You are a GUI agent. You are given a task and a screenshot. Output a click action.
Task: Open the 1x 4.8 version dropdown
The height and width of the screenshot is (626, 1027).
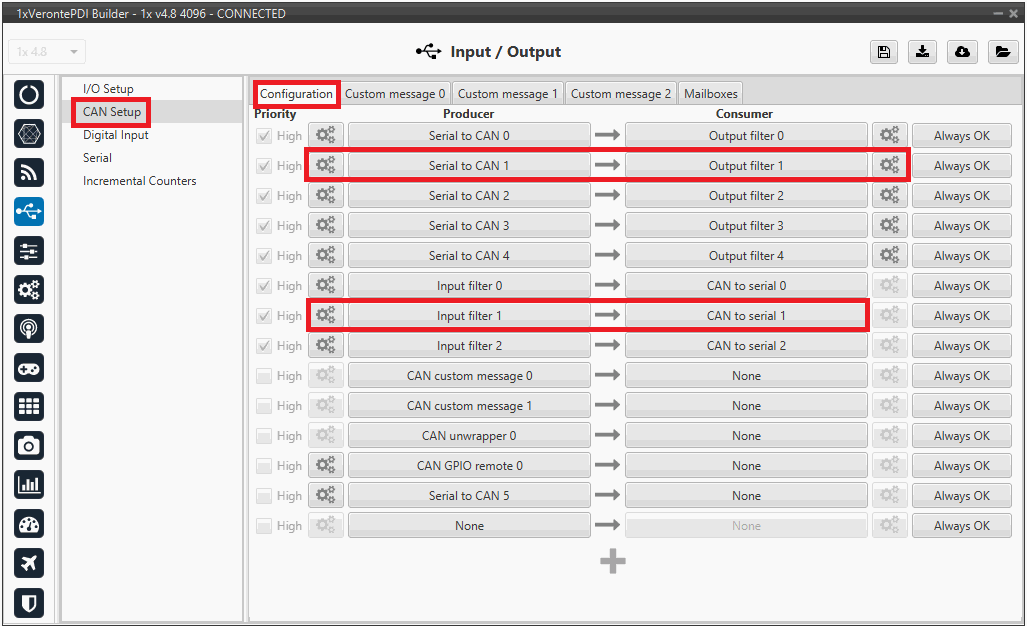click(48, 52)
